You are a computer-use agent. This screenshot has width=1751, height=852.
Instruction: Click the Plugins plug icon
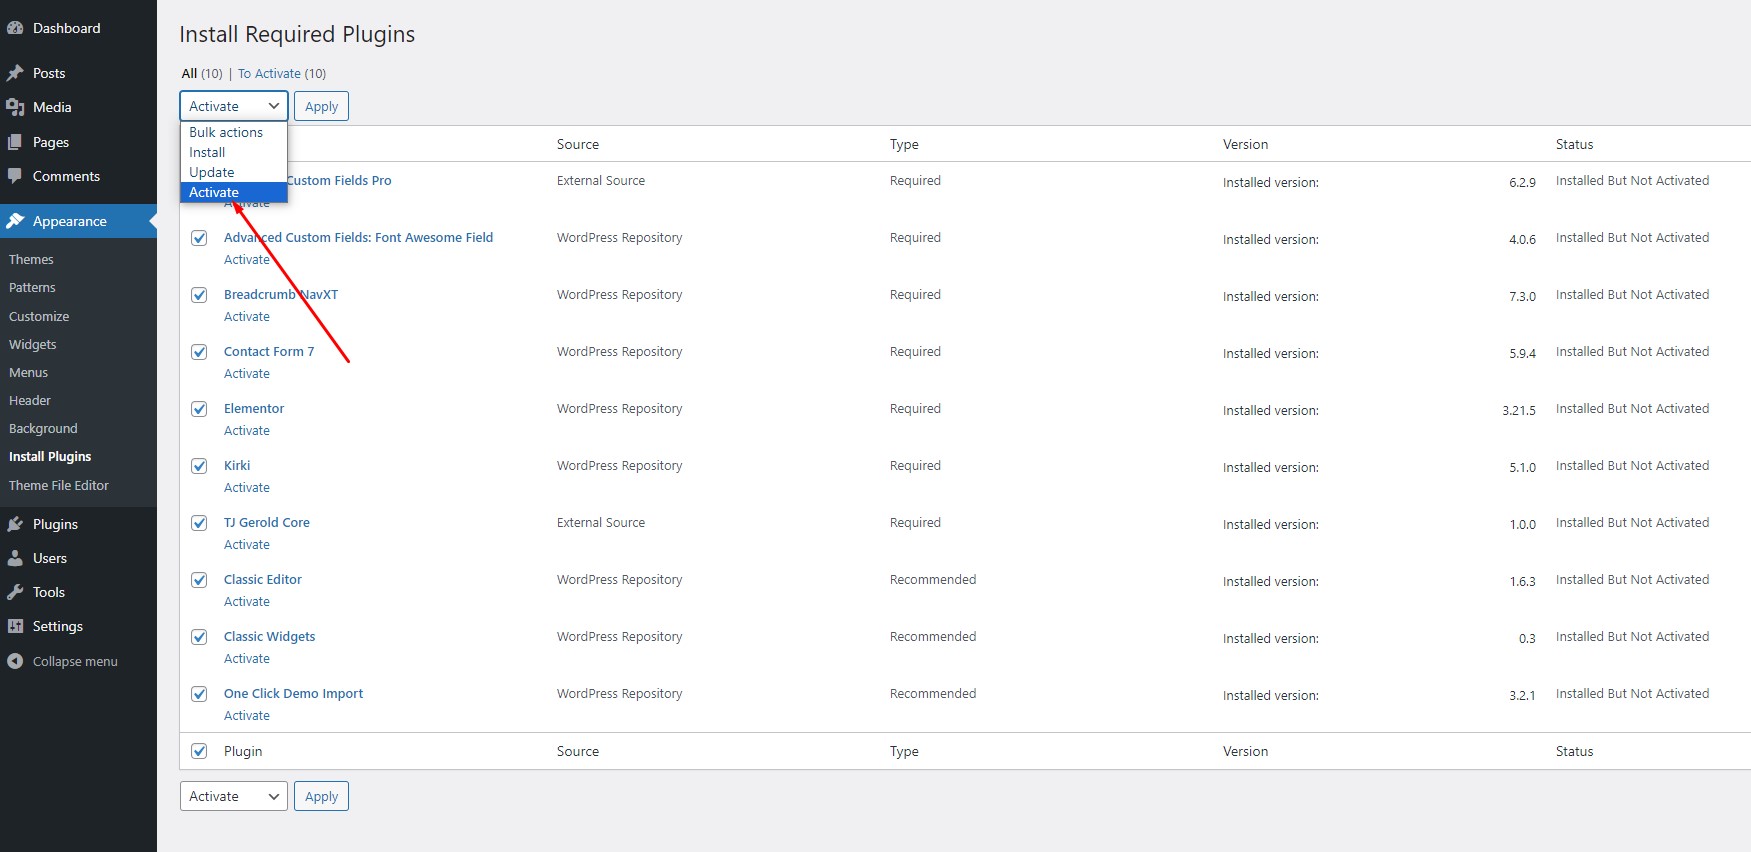[x=15, y=524]
